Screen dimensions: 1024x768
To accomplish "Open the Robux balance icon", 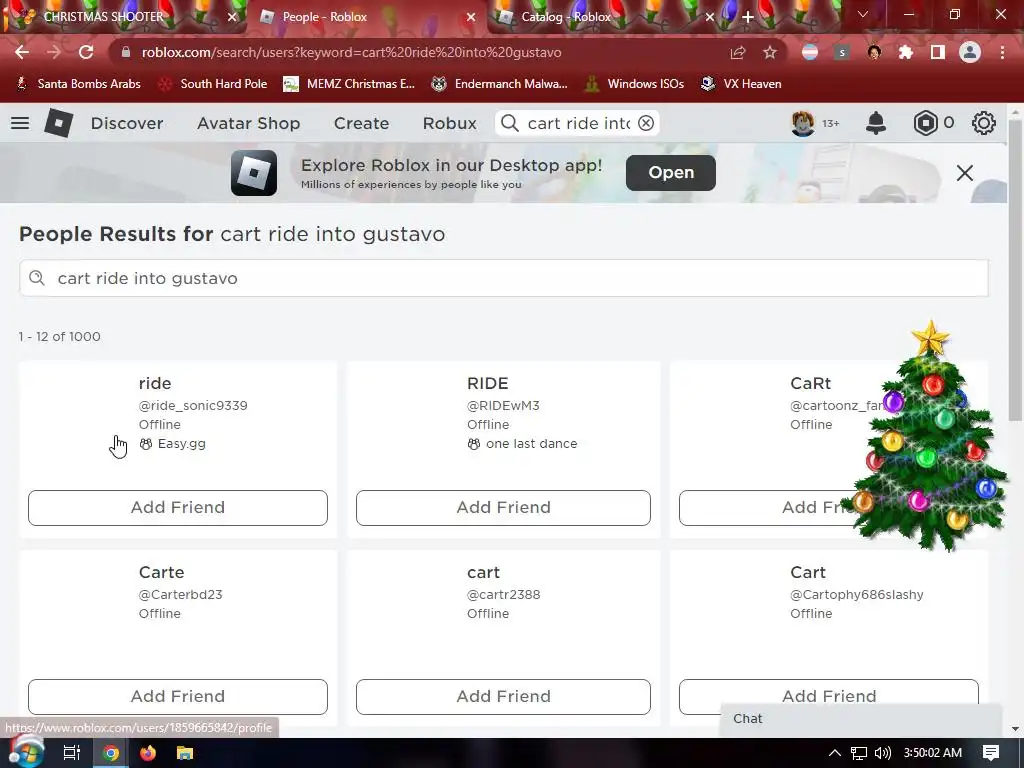I will 925,123.
